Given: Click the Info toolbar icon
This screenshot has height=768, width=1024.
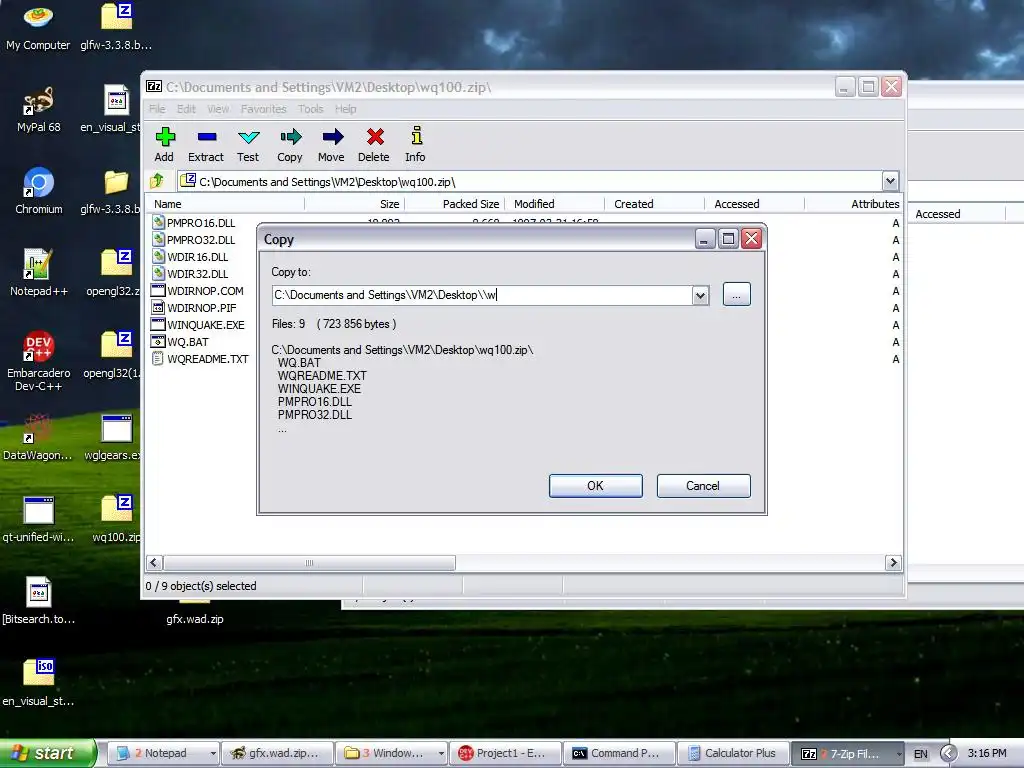Looking at the screenshot, I should click(415, 144).
